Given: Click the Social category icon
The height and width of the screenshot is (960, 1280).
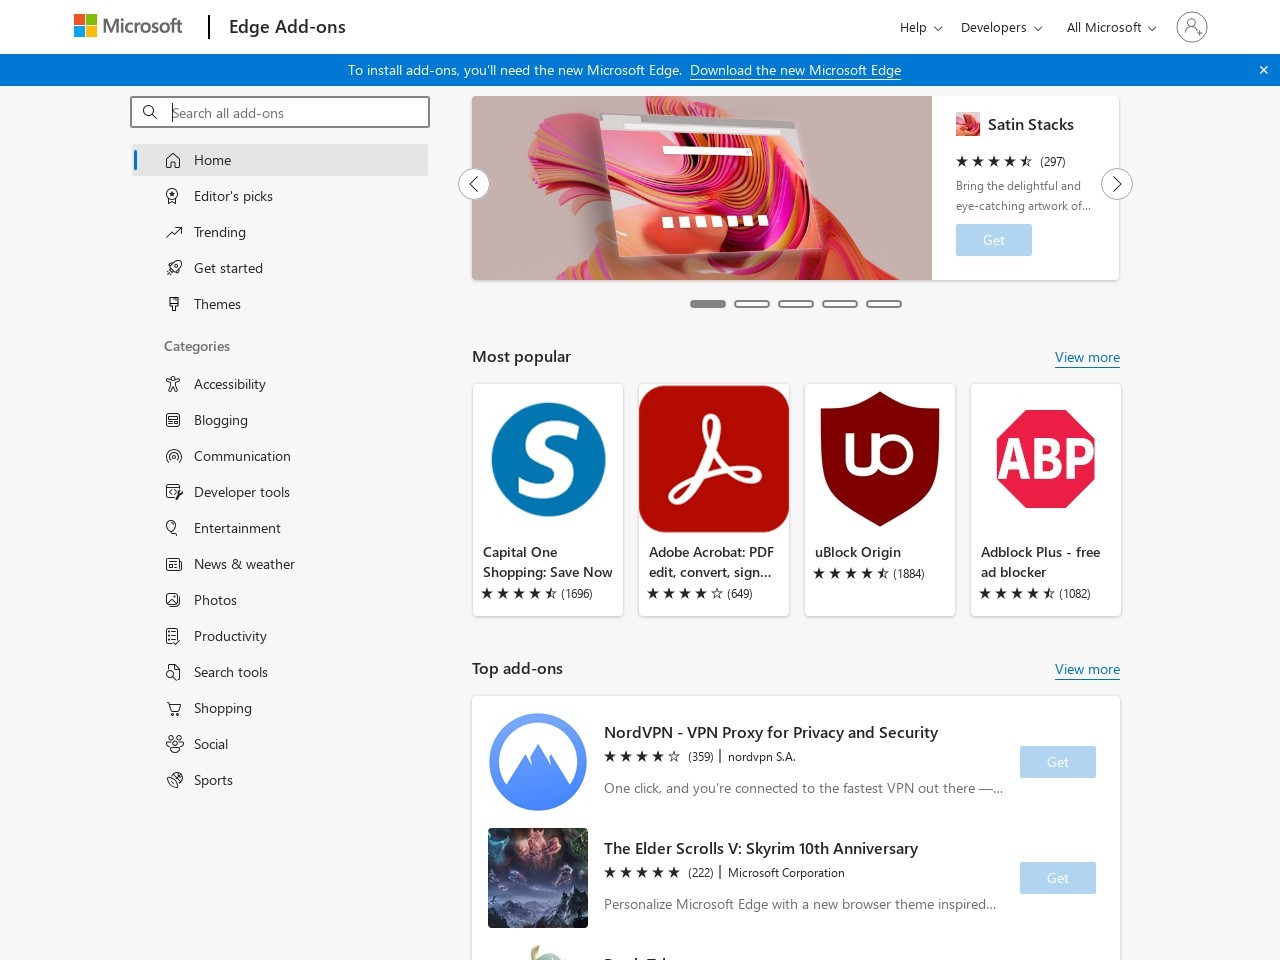Looking at the screenshot, I should click(173, 744).
